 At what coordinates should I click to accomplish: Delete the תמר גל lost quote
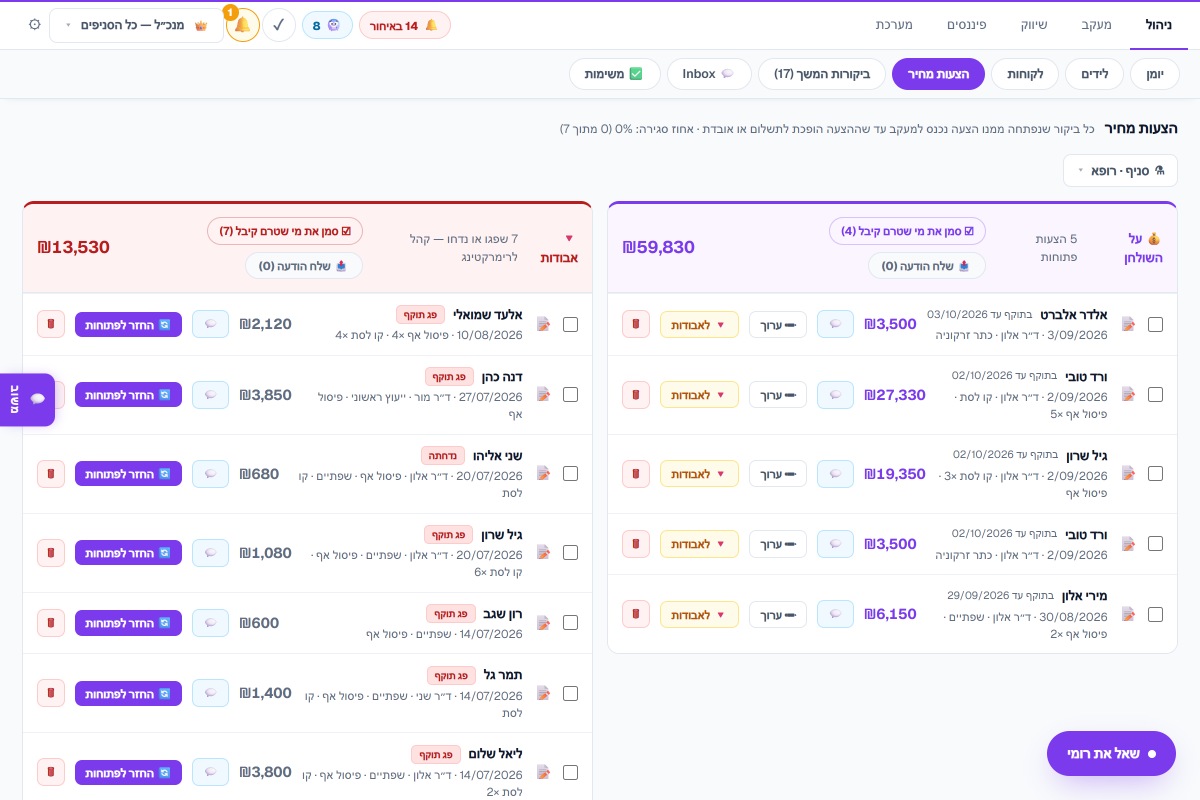(x=51, y=693)
